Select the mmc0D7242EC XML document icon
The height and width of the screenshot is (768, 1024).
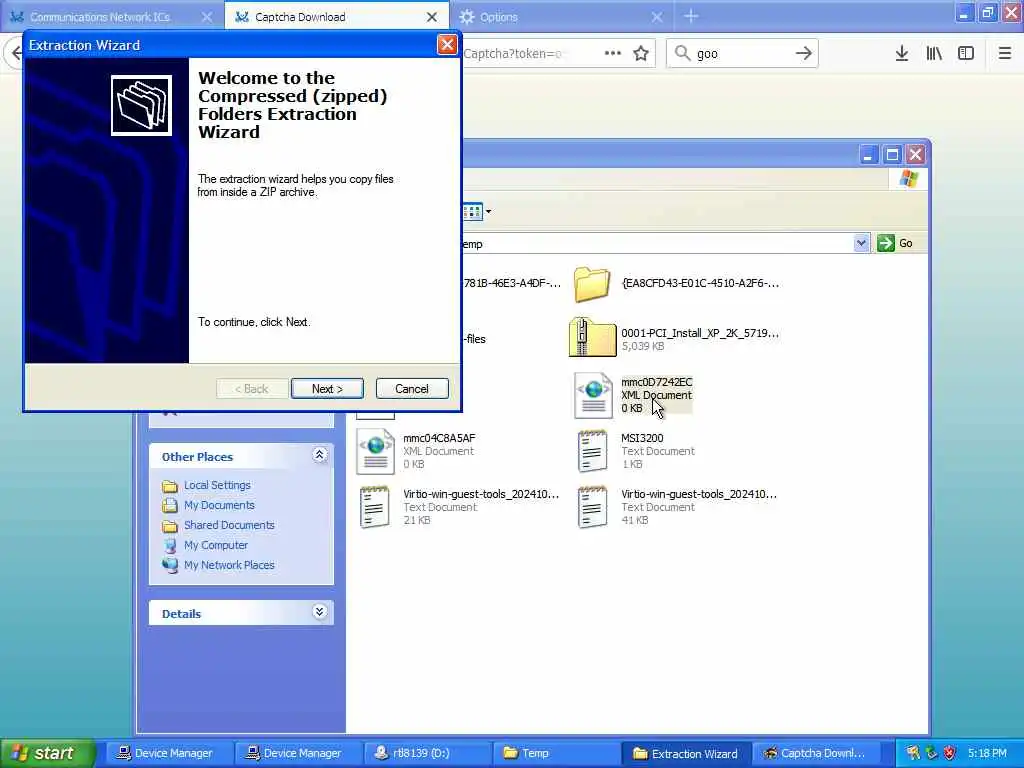[593, 395]
